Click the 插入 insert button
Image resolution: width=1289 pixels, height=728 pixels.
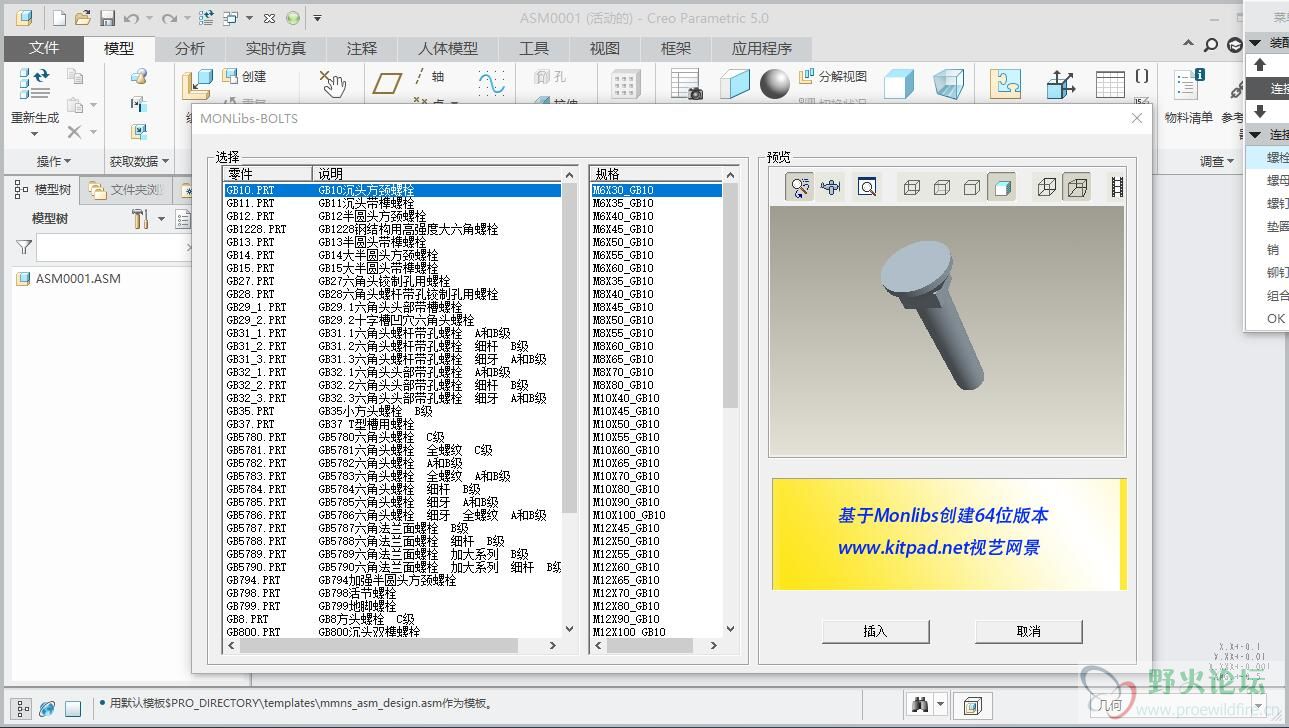[x=875, y=631]
